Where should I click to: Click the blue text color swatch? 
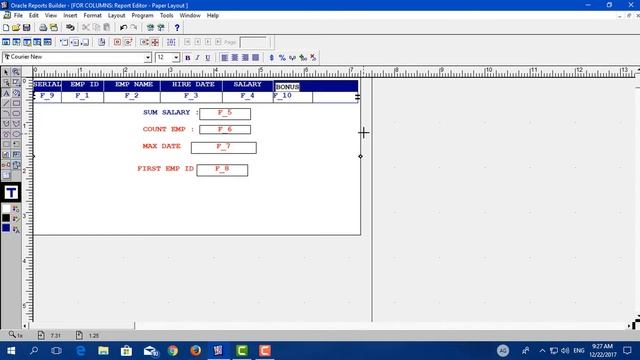click(6, 228)
